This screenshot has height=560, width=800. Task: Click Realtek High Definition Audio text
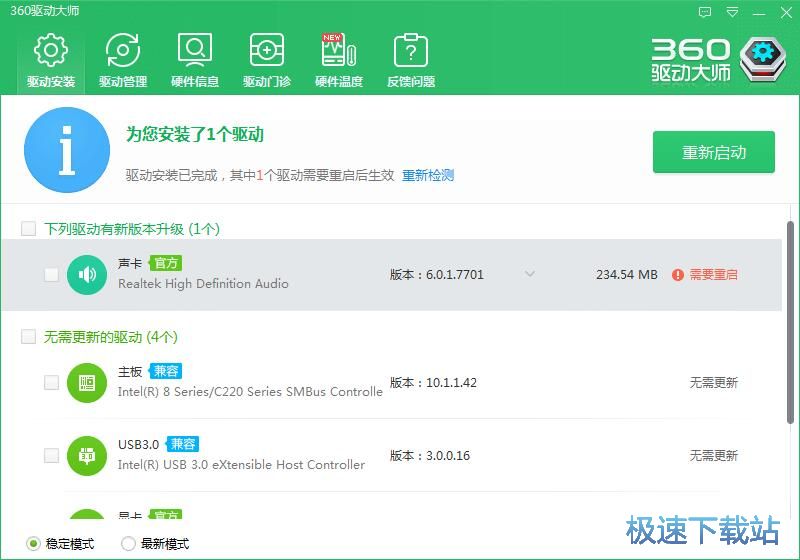pyautogui.click(x=203, y=284)
